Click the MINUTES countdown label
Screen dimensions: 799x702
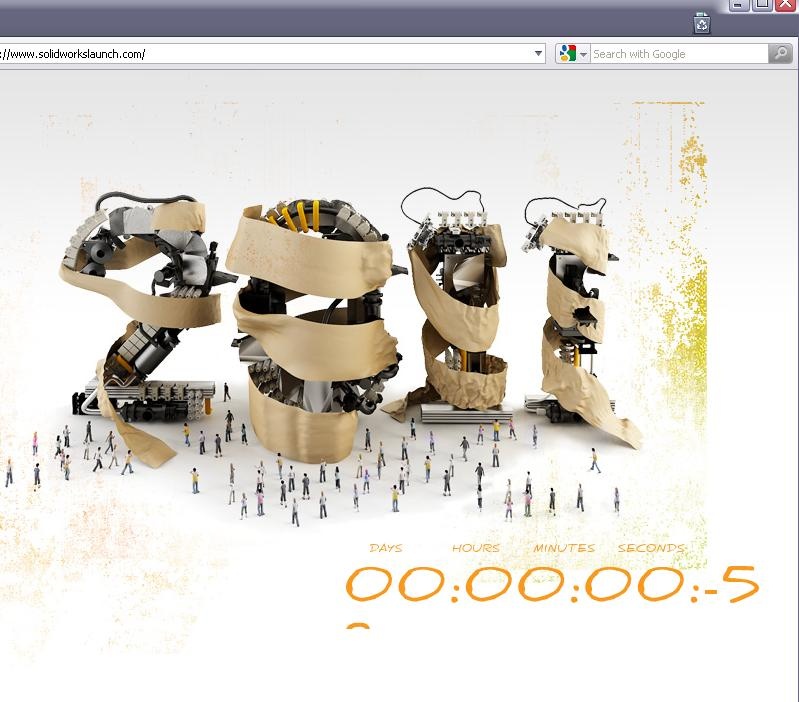click(x=564, y=548)
